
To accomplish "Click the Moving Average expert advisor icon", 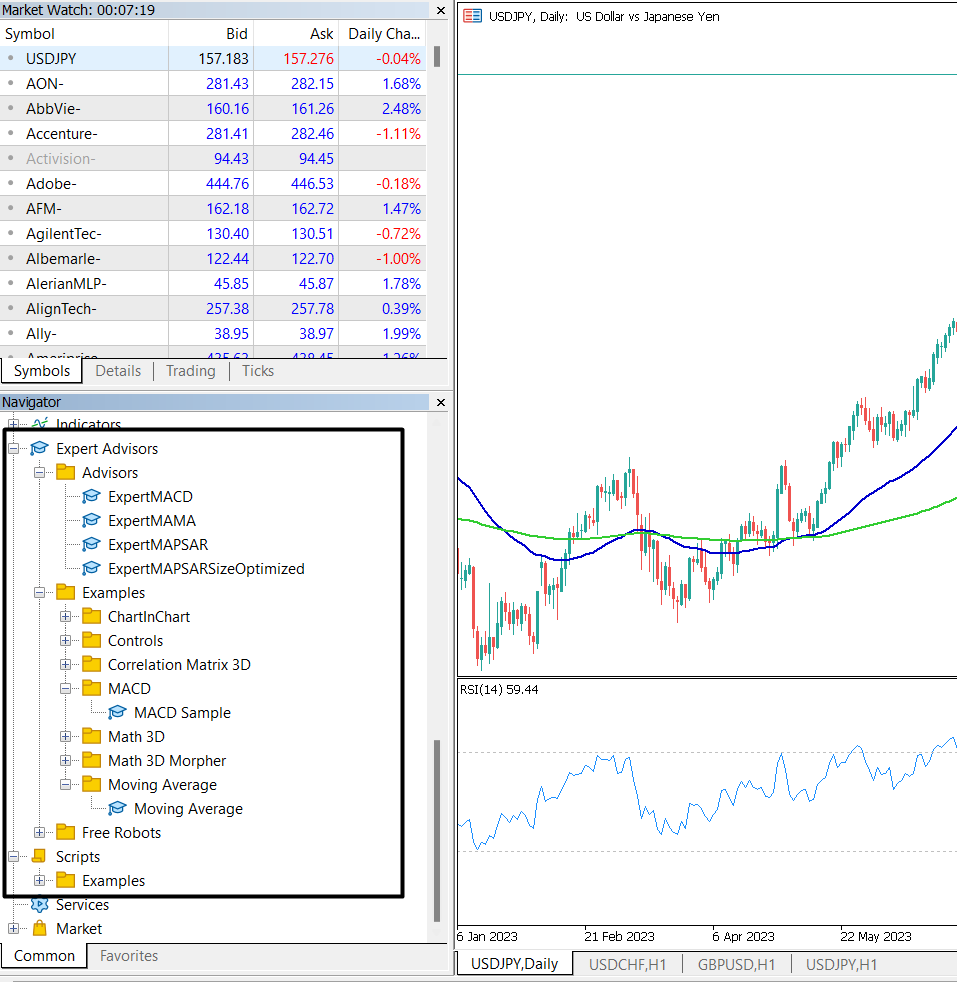I will coord(117,809).
